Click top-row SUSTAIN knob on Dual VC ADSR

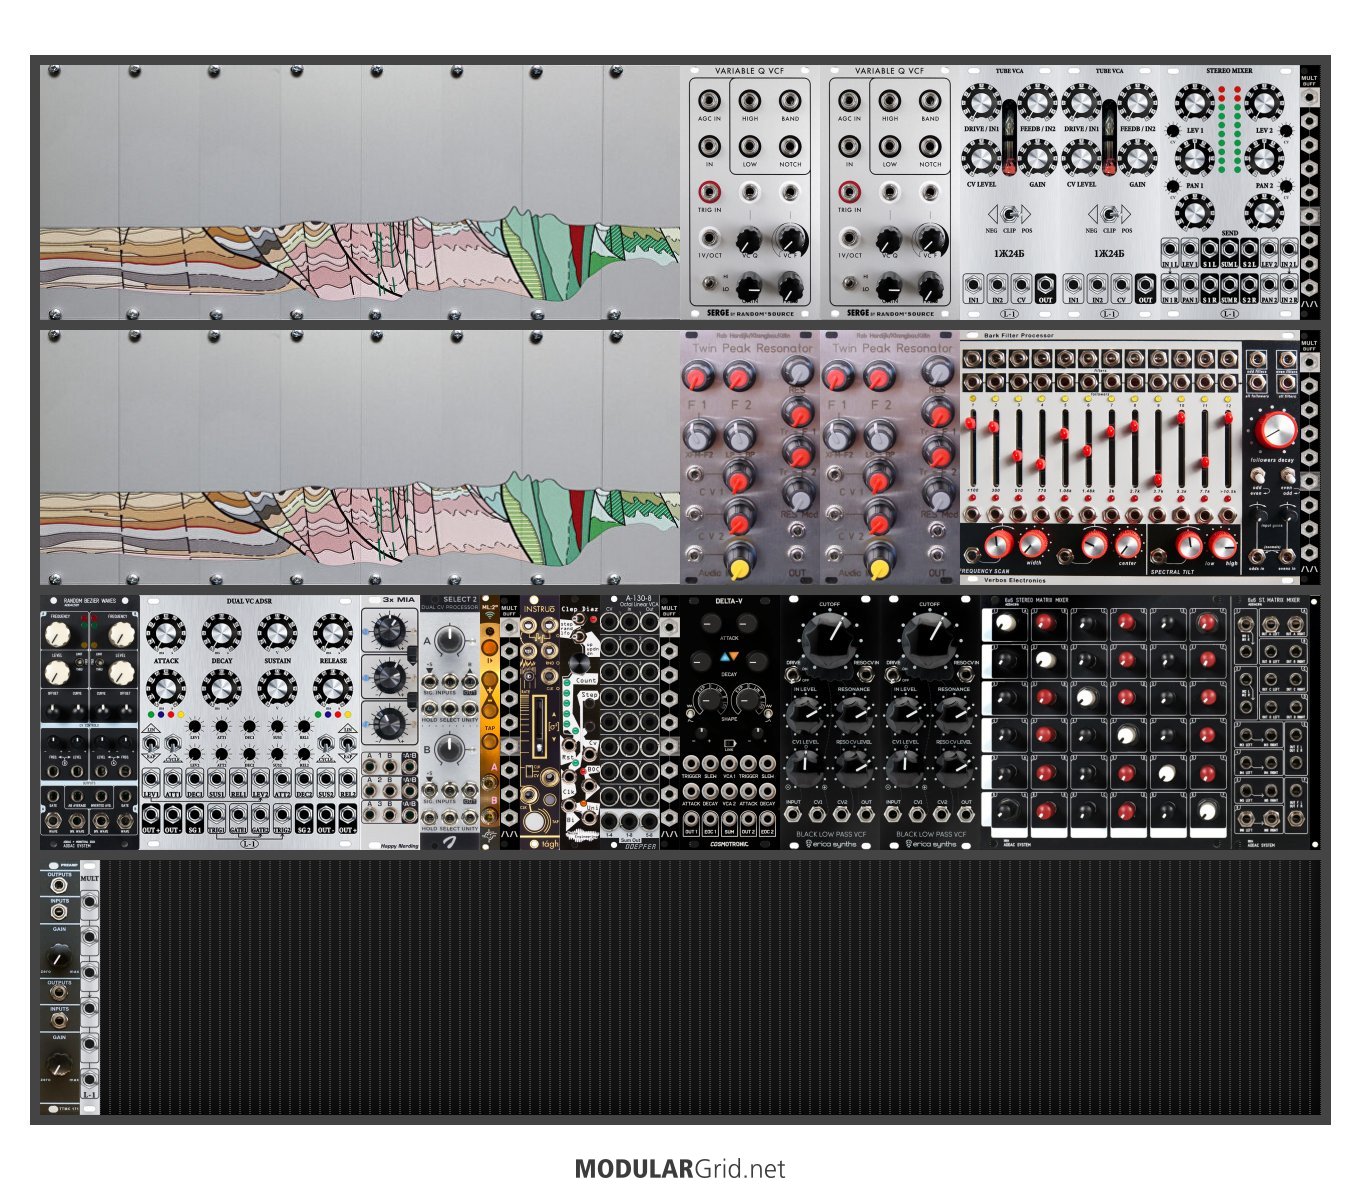277,634
